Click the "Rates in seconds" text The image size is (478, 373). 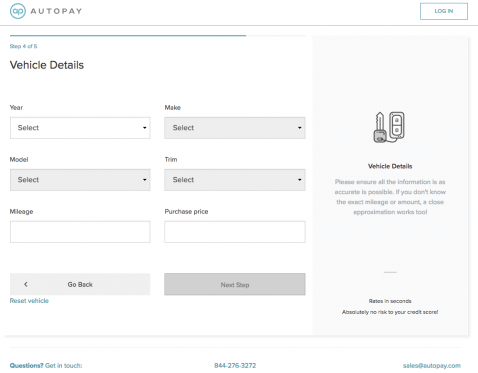[390, 301]
